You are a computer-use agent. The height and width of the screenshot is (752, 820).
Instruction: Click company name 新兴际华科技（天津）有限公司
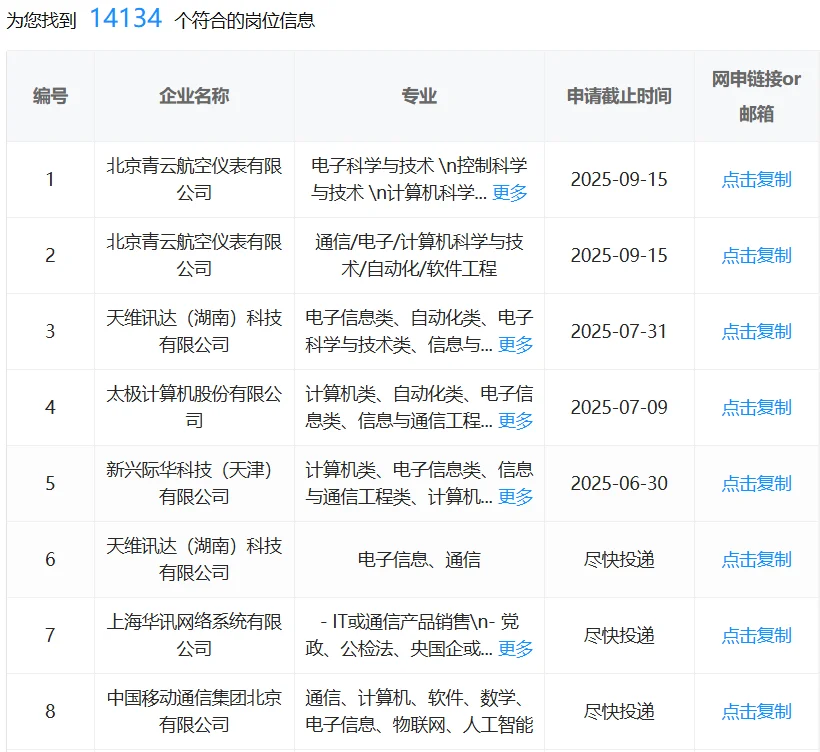pyautogui.click(x=194, y=483)
